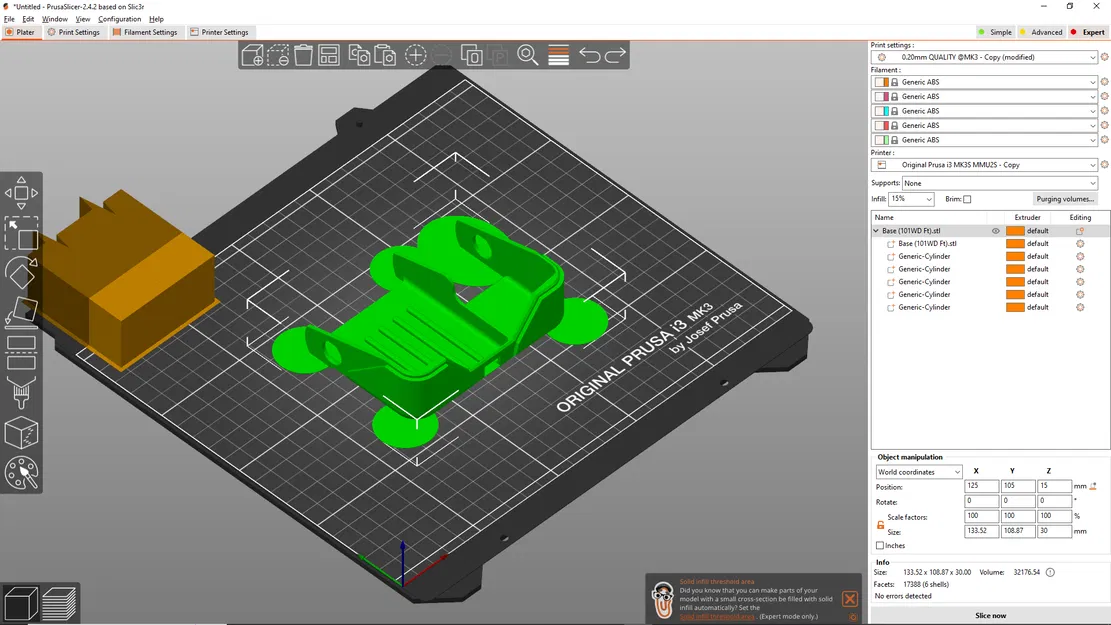Image resolution: width=1111 pixels, height=625 pixels.
Task: Open gear settings next to Print settings preset
Action: [x=1104, y=57]
